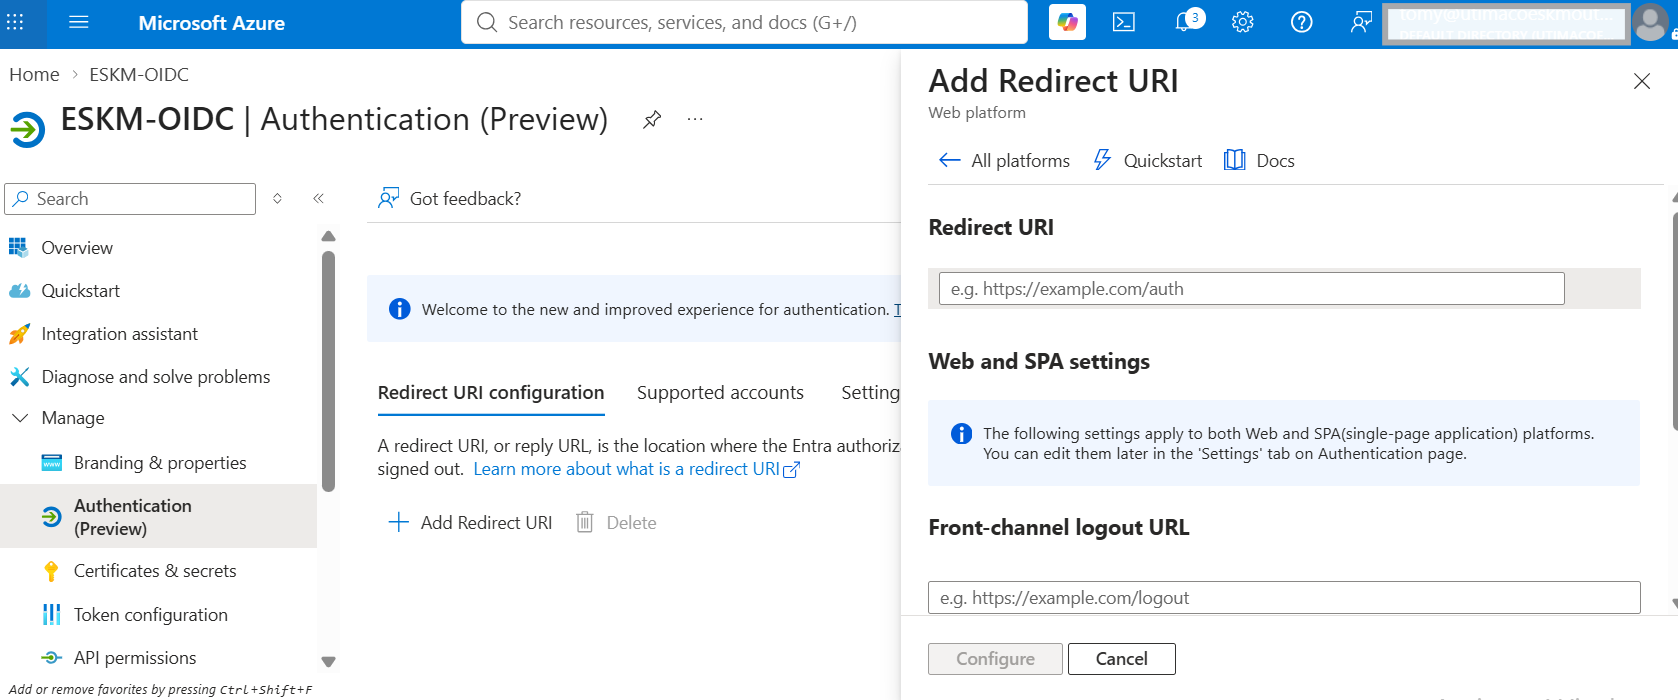Go back to All platforms
Screen dimensions: 1678x700
1004,160
